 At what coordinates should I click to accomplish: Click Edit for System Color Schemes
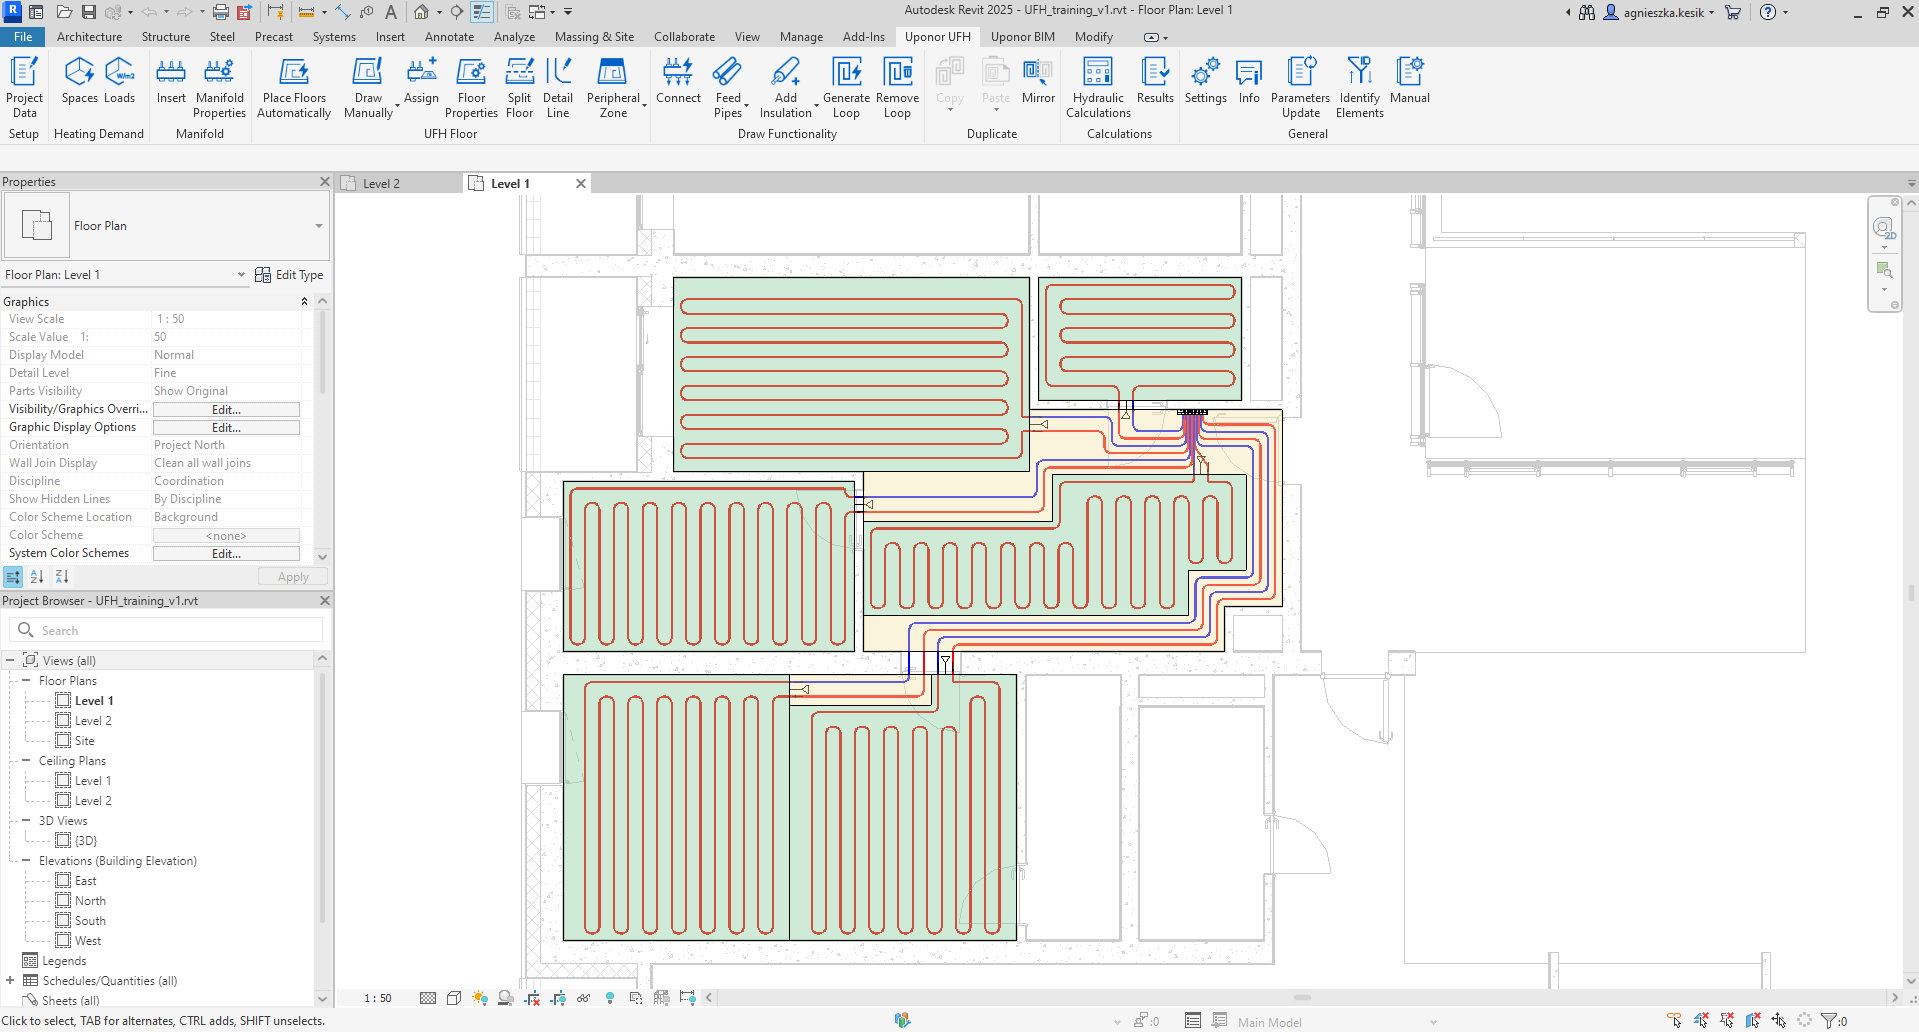tap(226, 554)
